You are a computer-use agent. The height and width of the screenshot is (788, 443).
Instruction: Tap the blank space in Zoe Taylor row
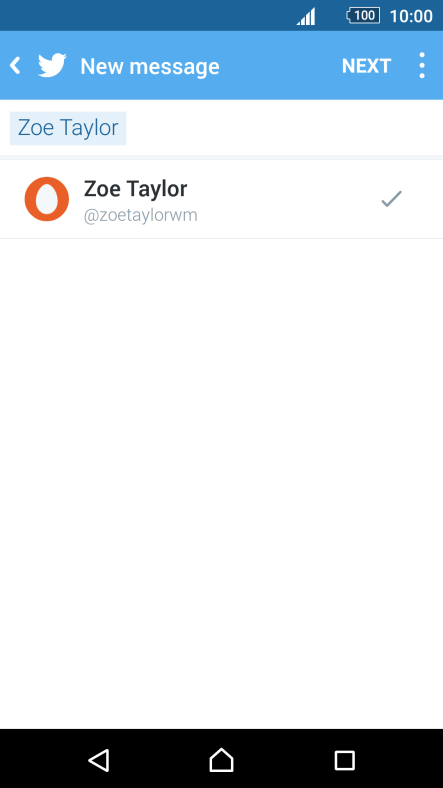286,199
